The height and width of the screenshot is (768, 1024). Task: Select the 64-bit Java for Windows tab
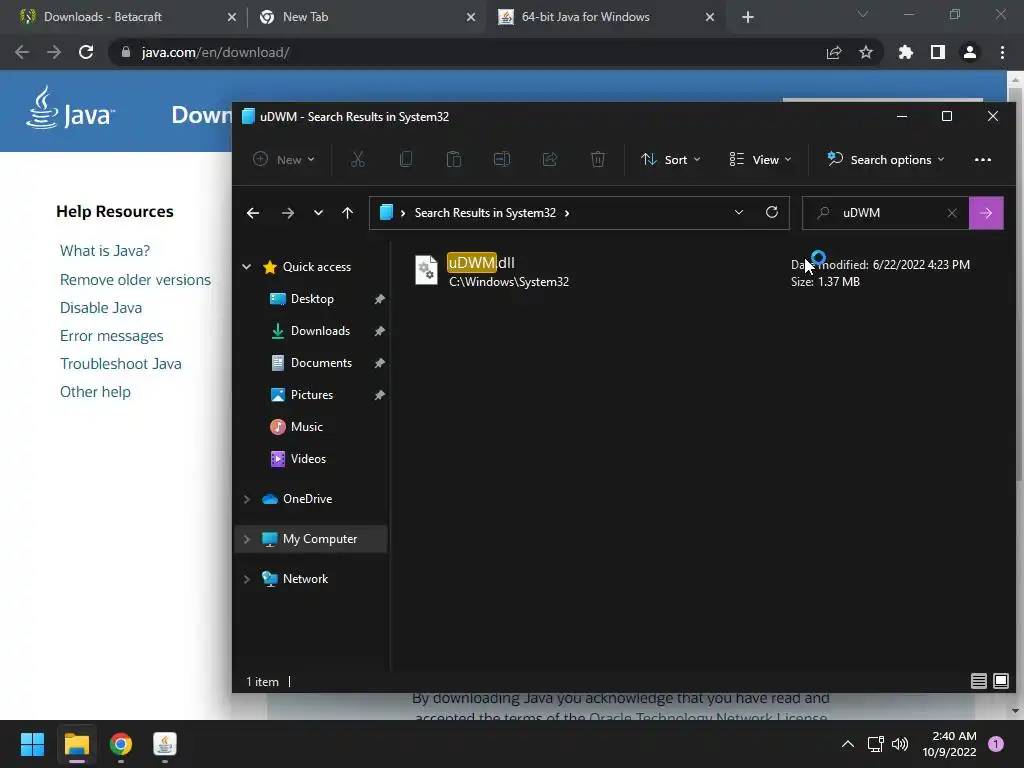click(x=605, y=17)
